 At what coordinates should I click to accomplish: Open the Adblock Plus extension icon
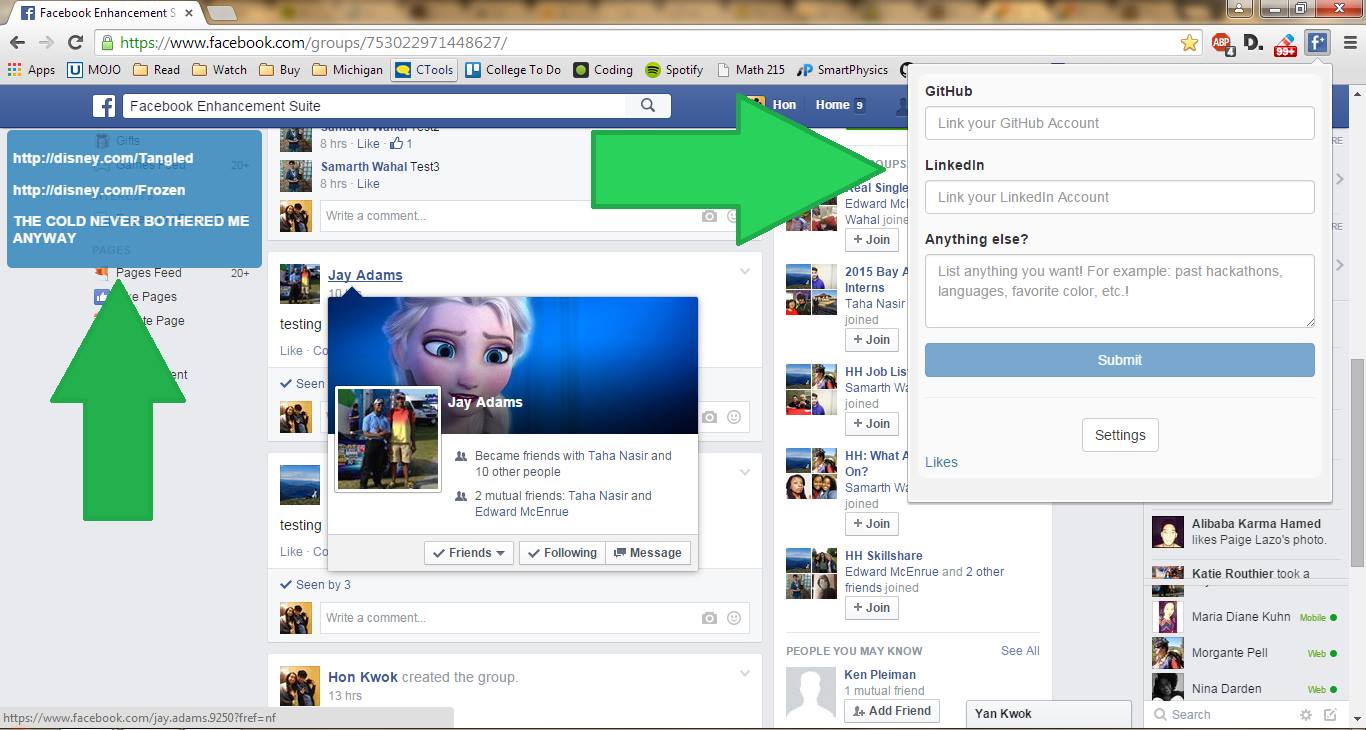1222,43
